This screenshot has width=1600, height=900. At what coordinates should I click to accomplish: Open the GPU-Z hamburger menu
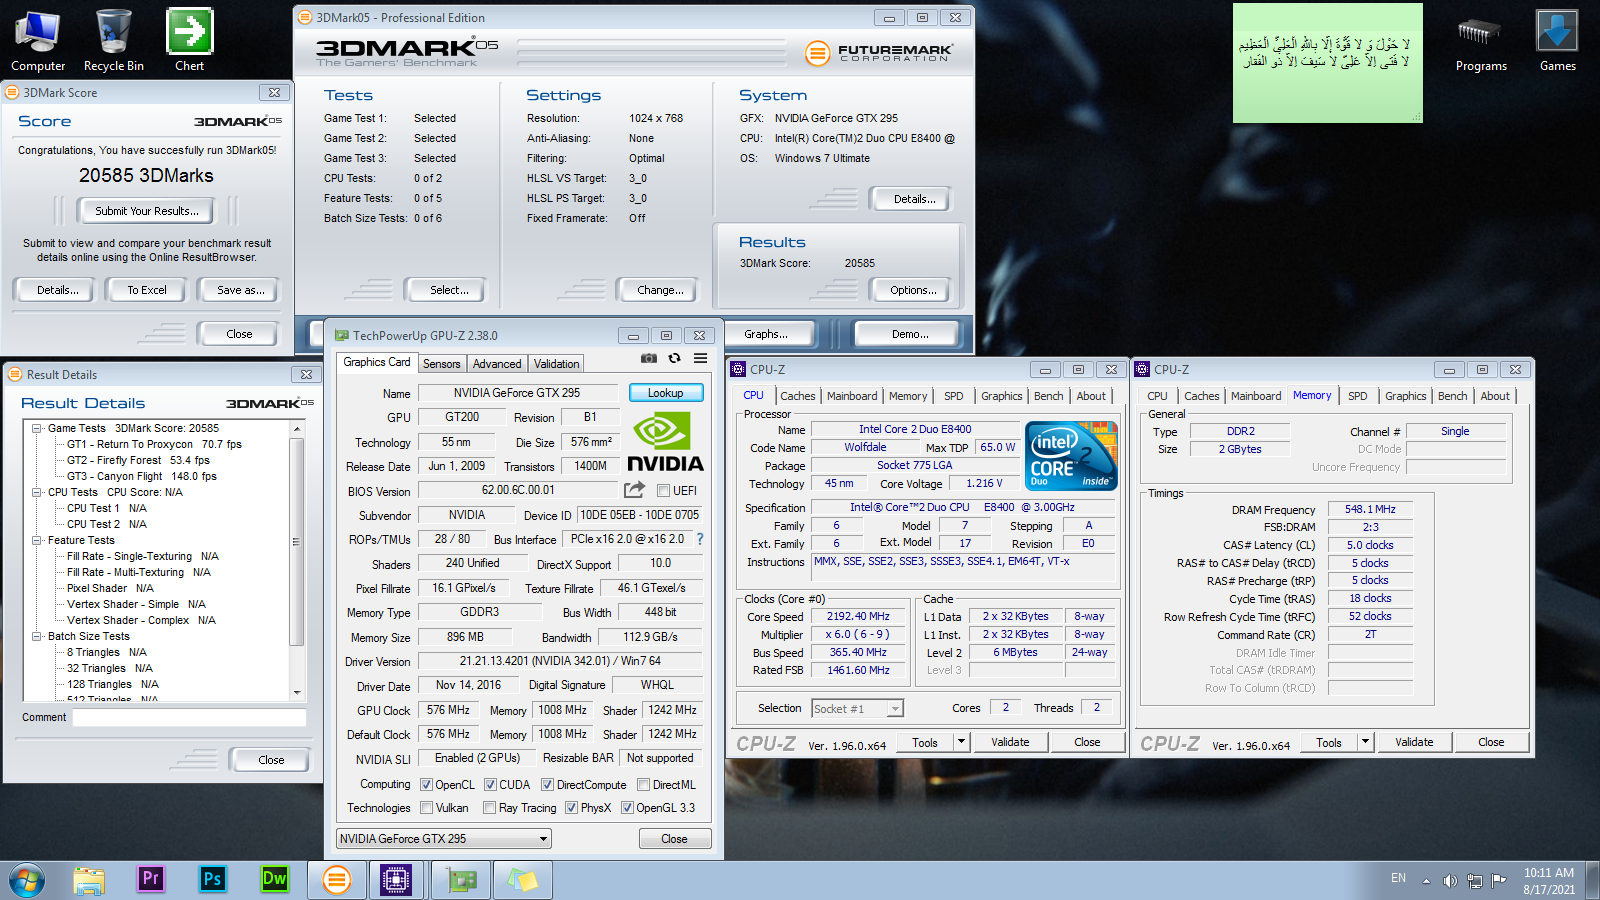[x=701, y=358]
